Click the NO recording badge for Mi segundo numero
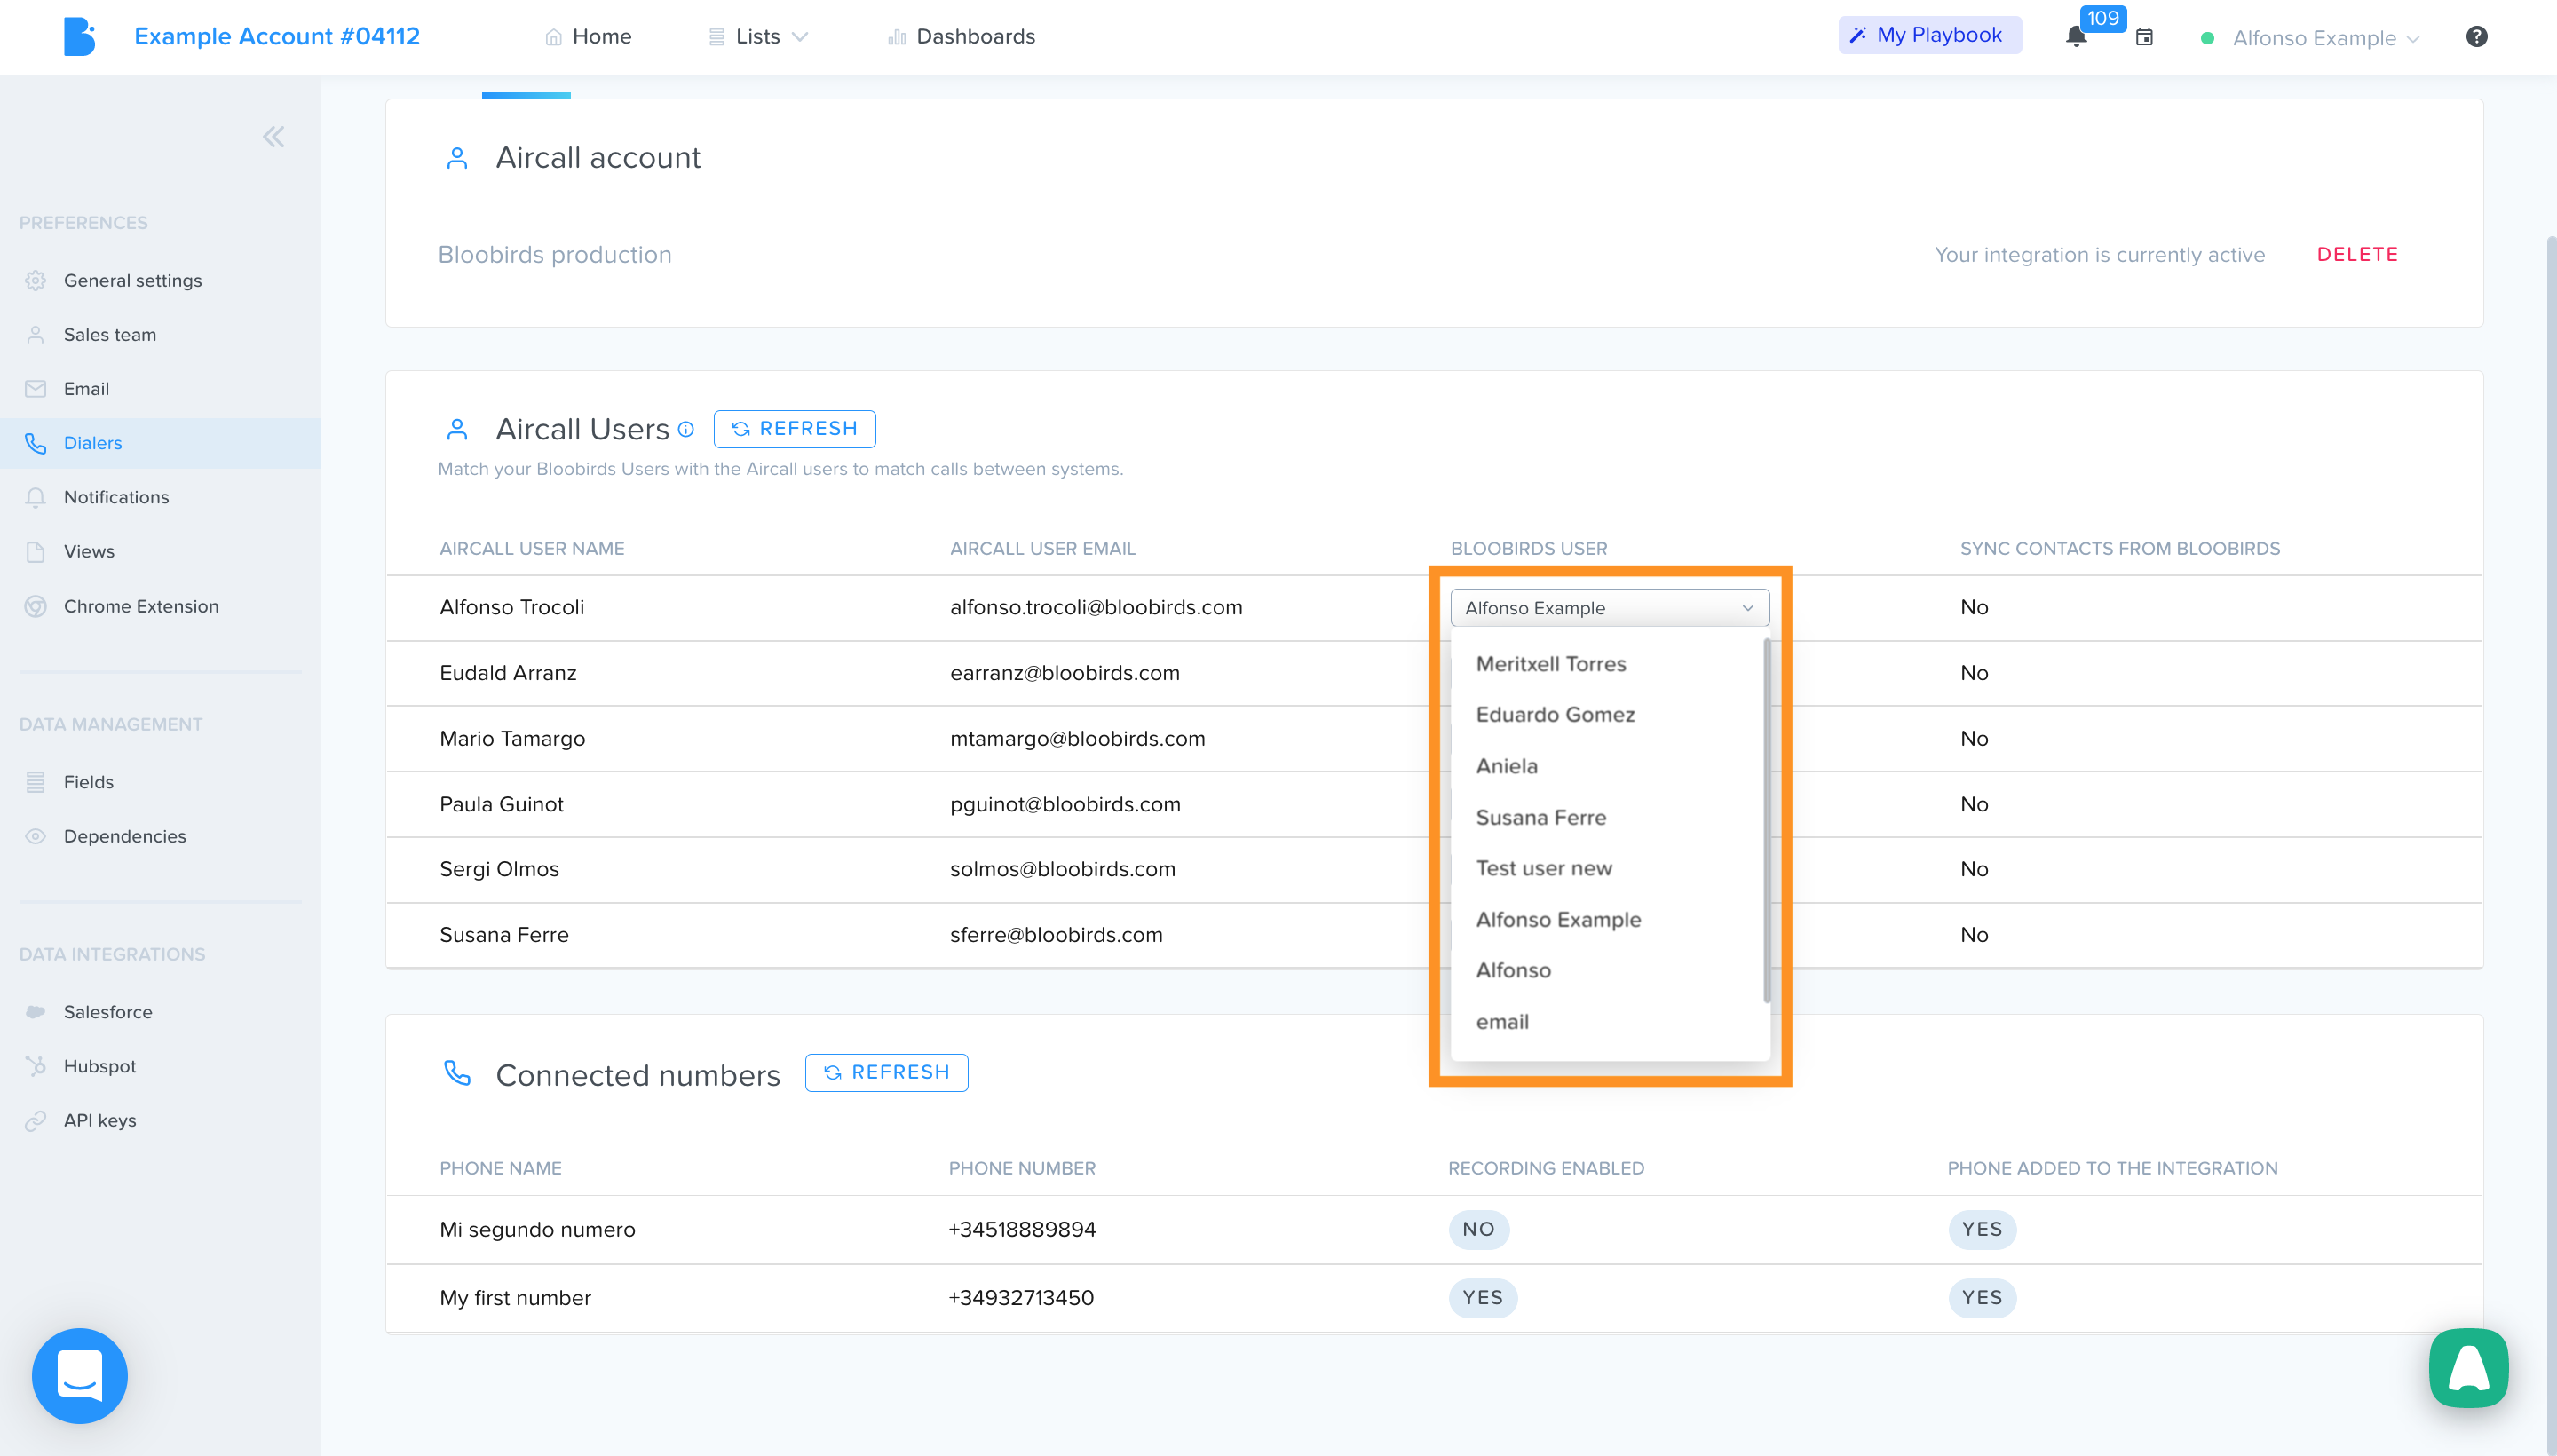Image resolution: width=2557 pixels, height=1456 pixels. [x=1478, y=1230]
